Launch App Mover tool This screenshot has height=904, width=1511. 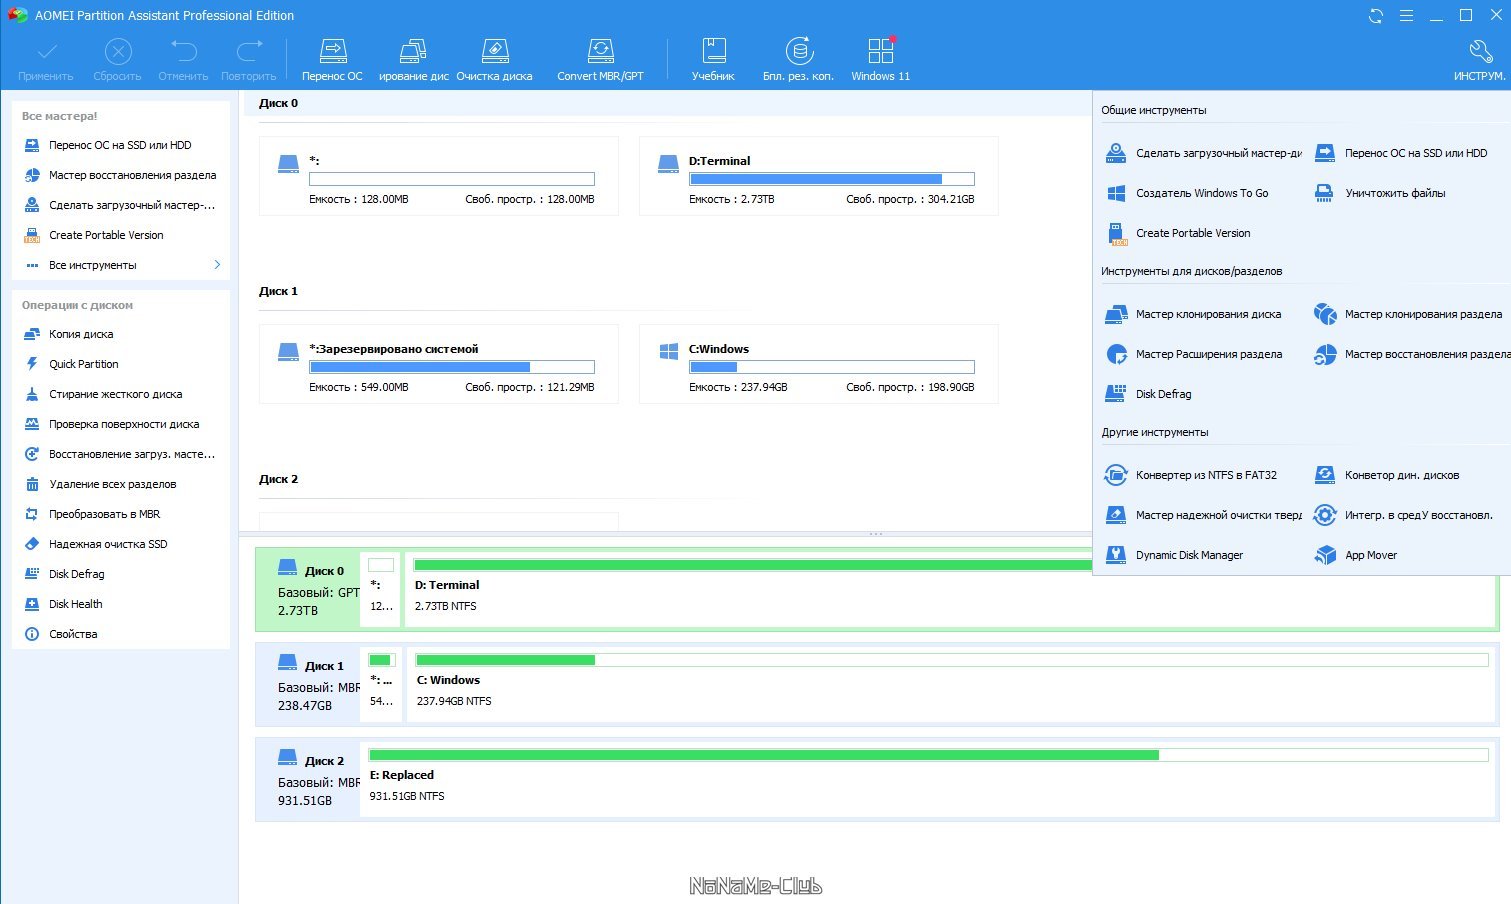[x=1356, y=555]
